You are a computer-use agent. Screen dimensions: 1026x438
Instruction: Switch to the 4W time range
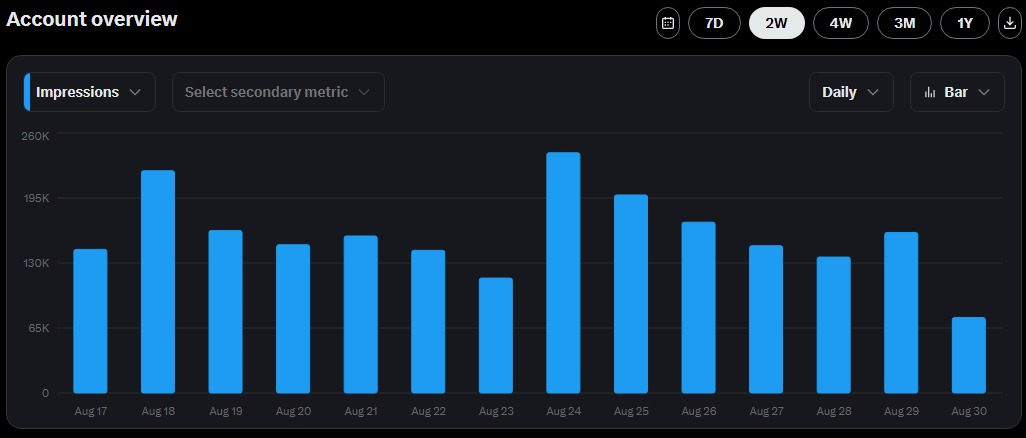[841, 24]
